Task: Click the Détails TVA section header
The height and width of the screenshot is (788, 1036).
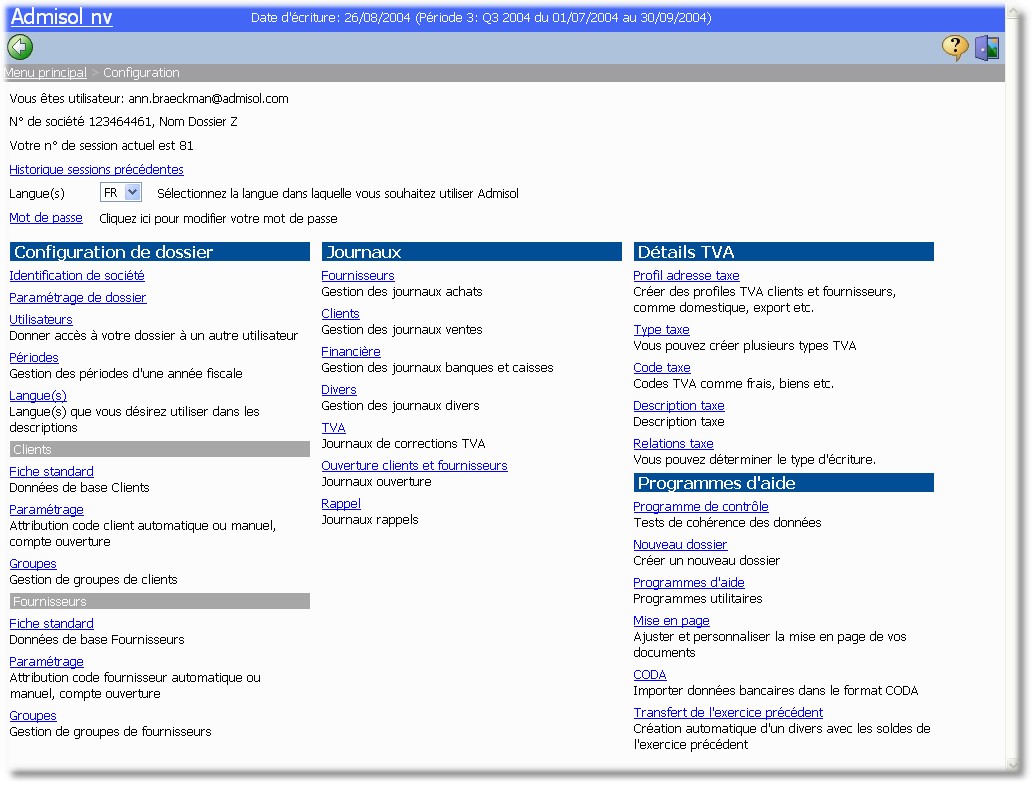Action: 784,252
